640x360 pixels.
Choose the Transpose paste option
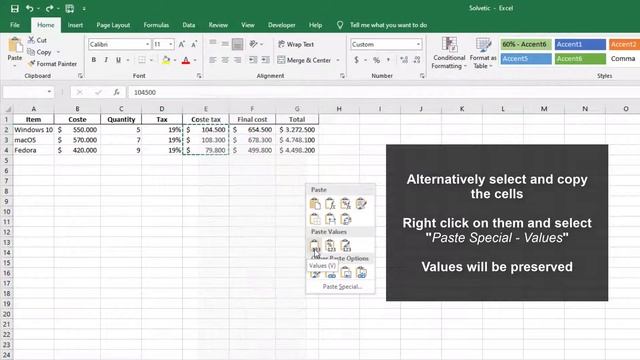(346, 219)
